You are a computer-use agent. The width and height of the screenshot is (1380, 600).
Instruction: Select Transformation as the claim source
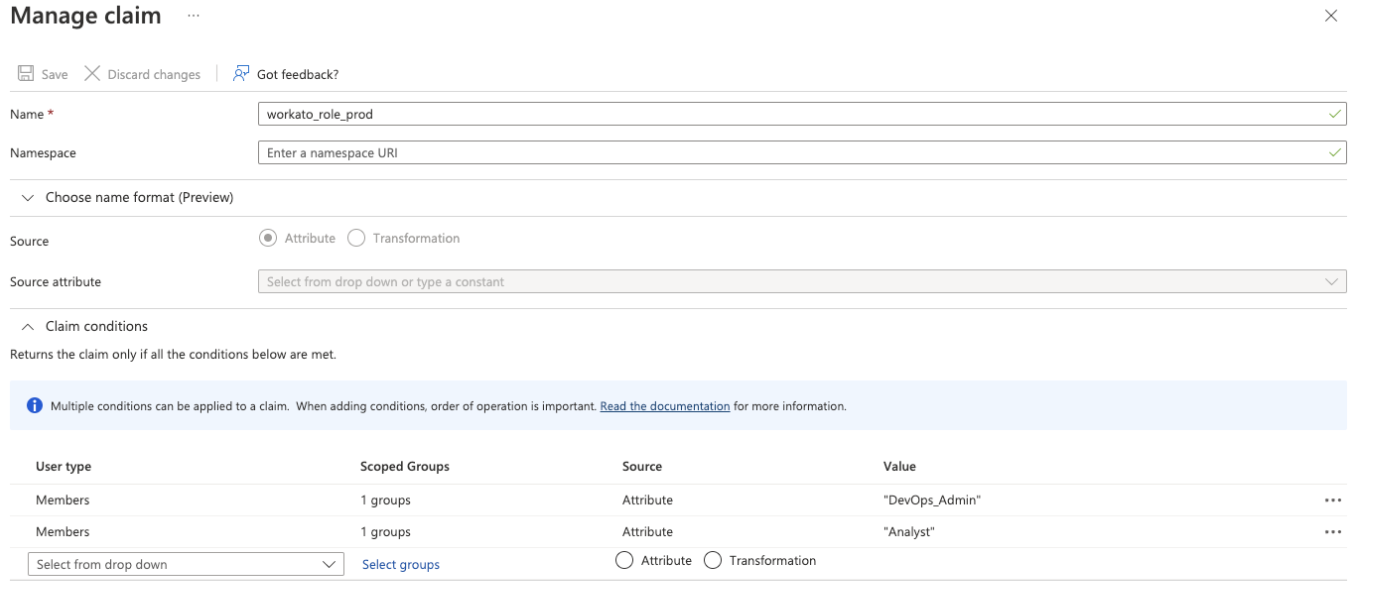(355, 238)
